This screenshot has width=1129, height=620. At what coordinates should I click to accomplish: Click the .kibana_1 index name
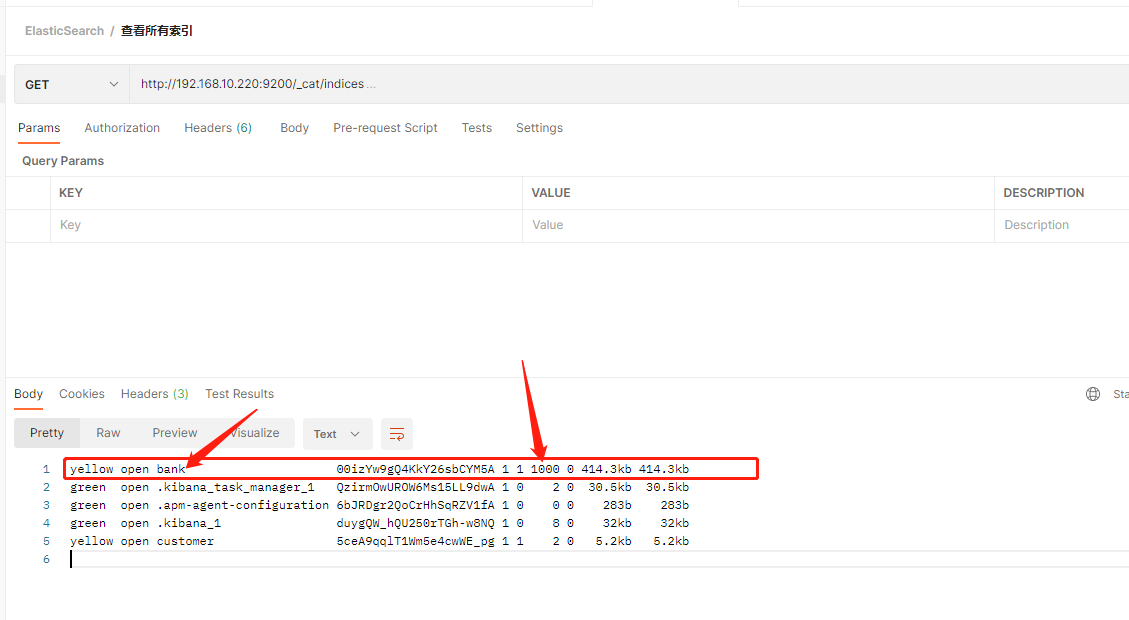pos(189,524)
